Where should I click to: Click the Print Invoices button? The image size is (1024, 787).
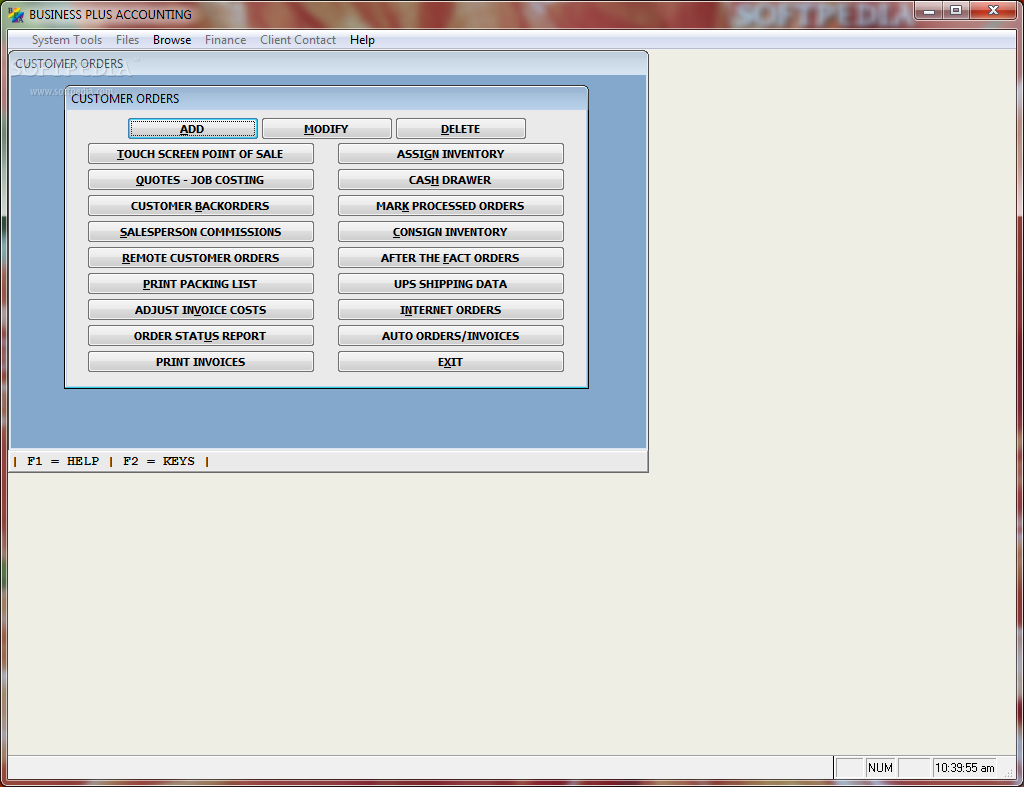[x=200, y=362]
